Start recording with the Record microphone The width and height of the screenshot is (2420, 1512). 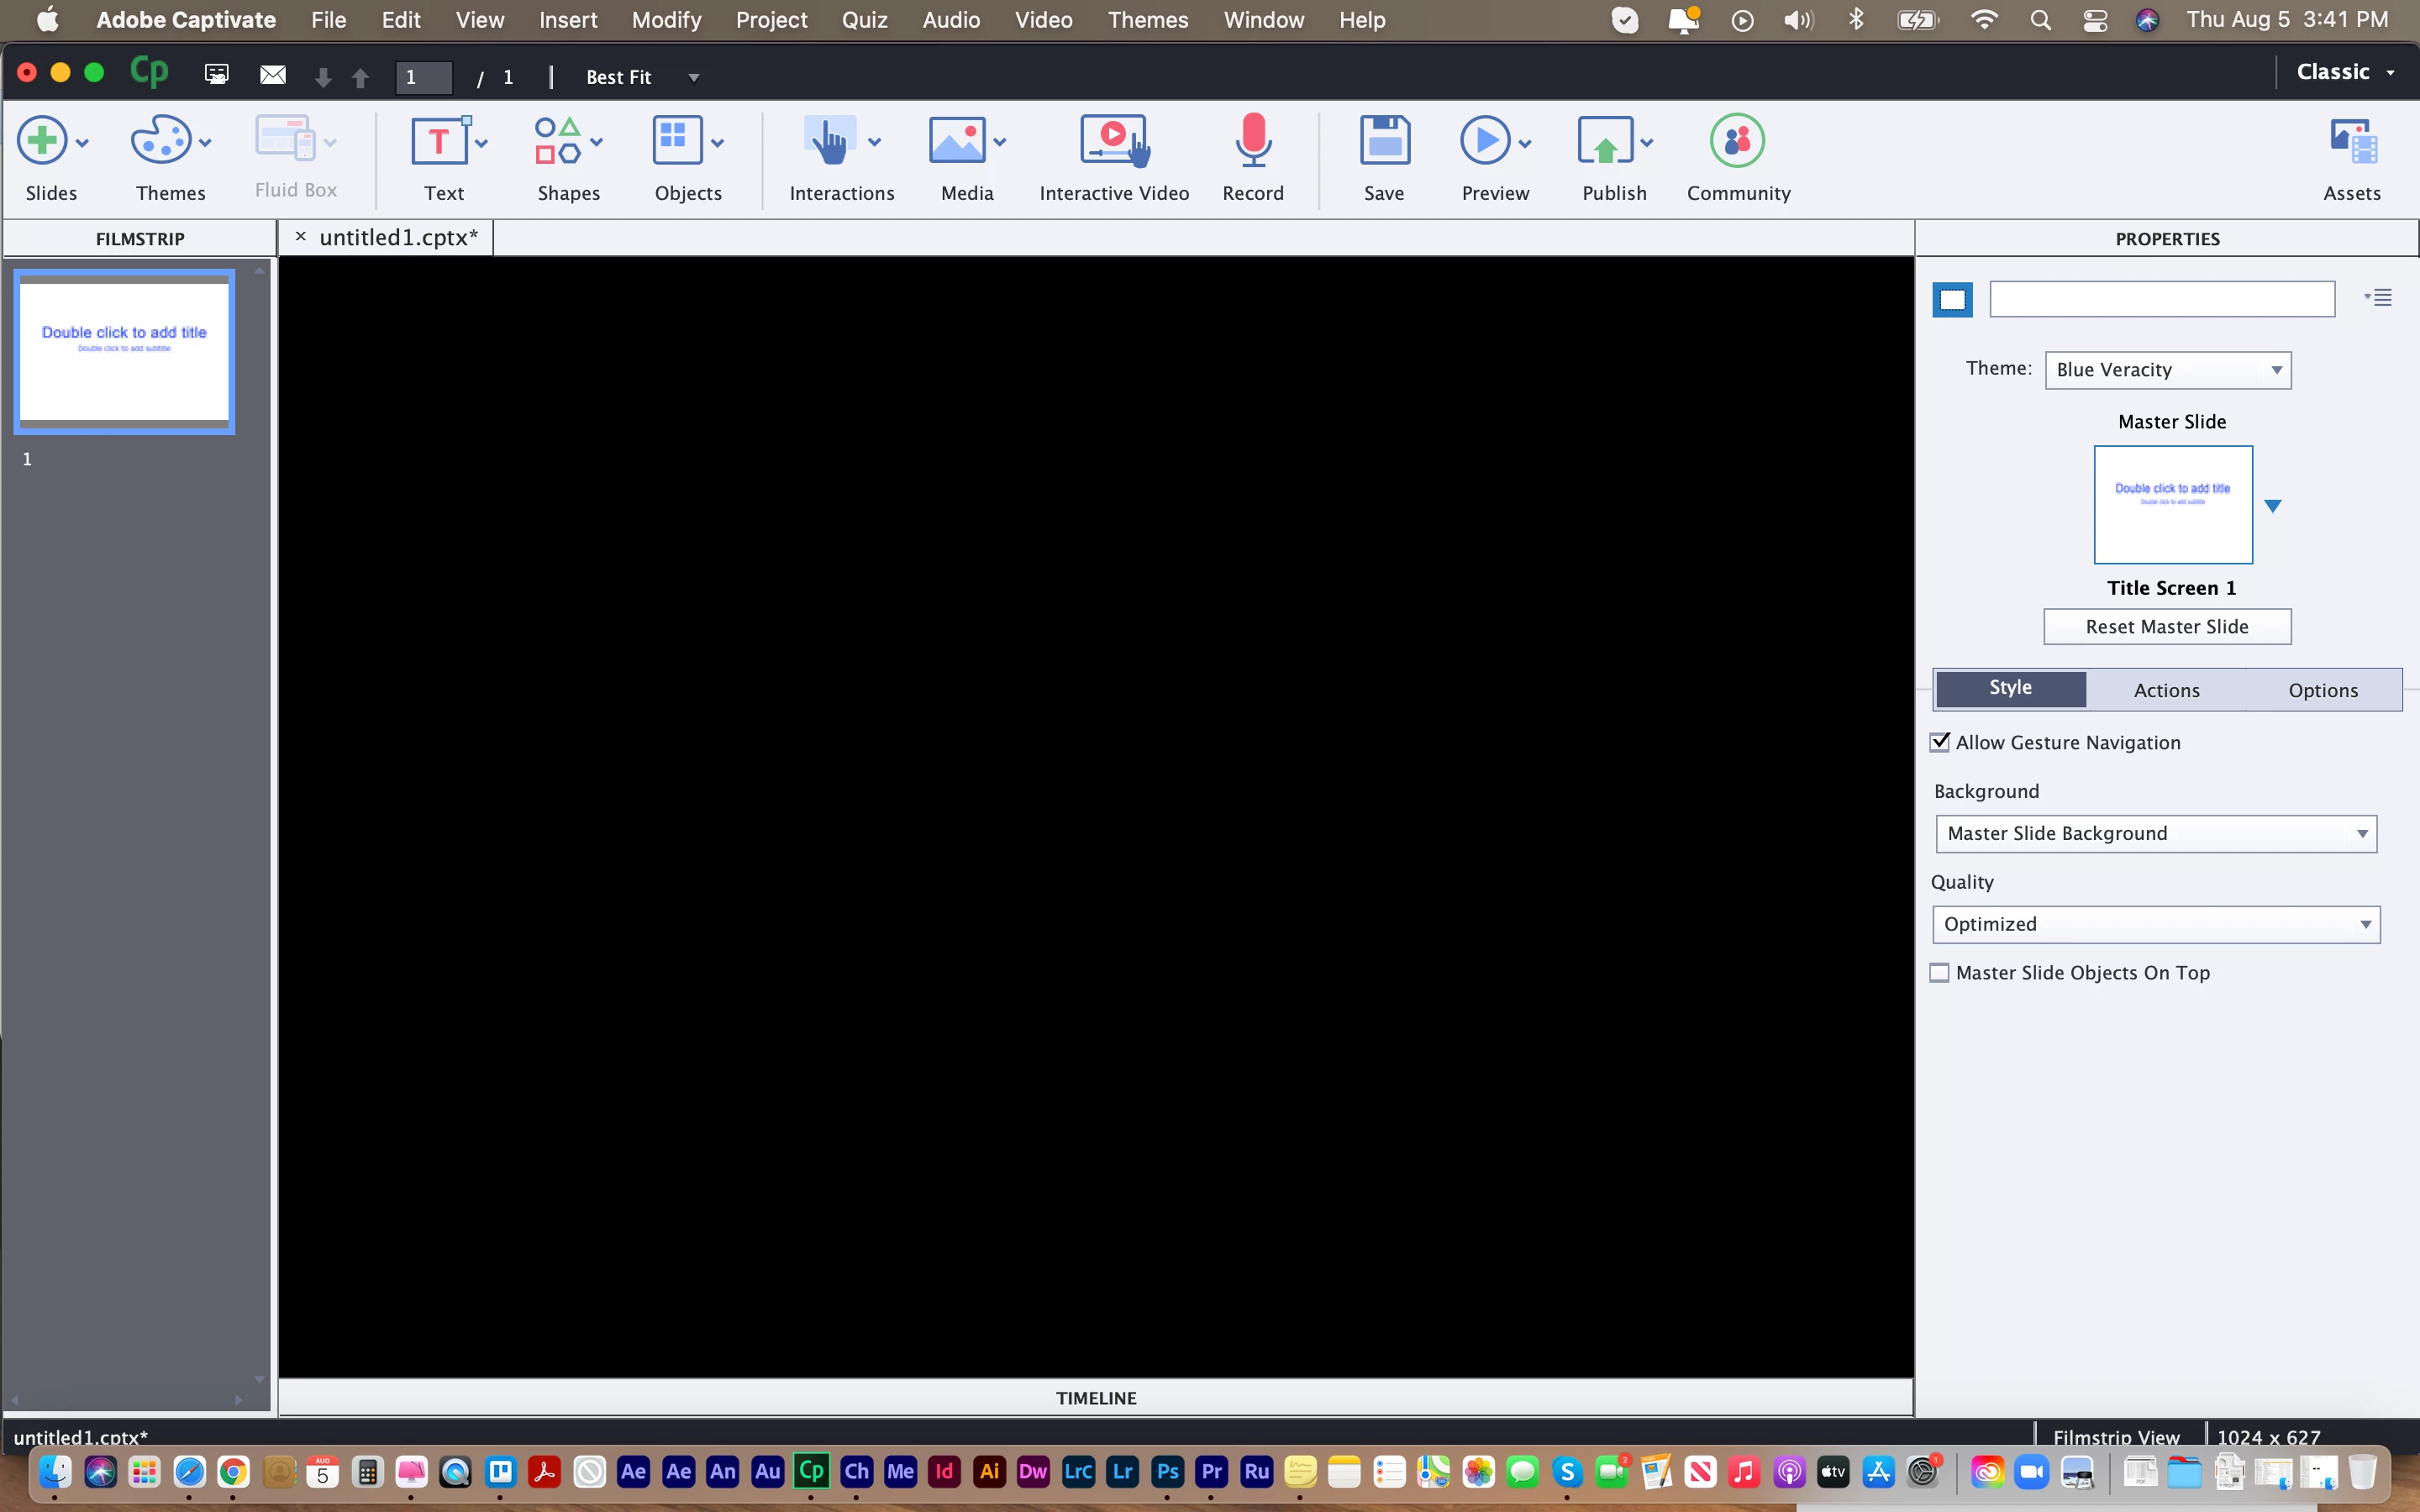tap(1252, 141)
